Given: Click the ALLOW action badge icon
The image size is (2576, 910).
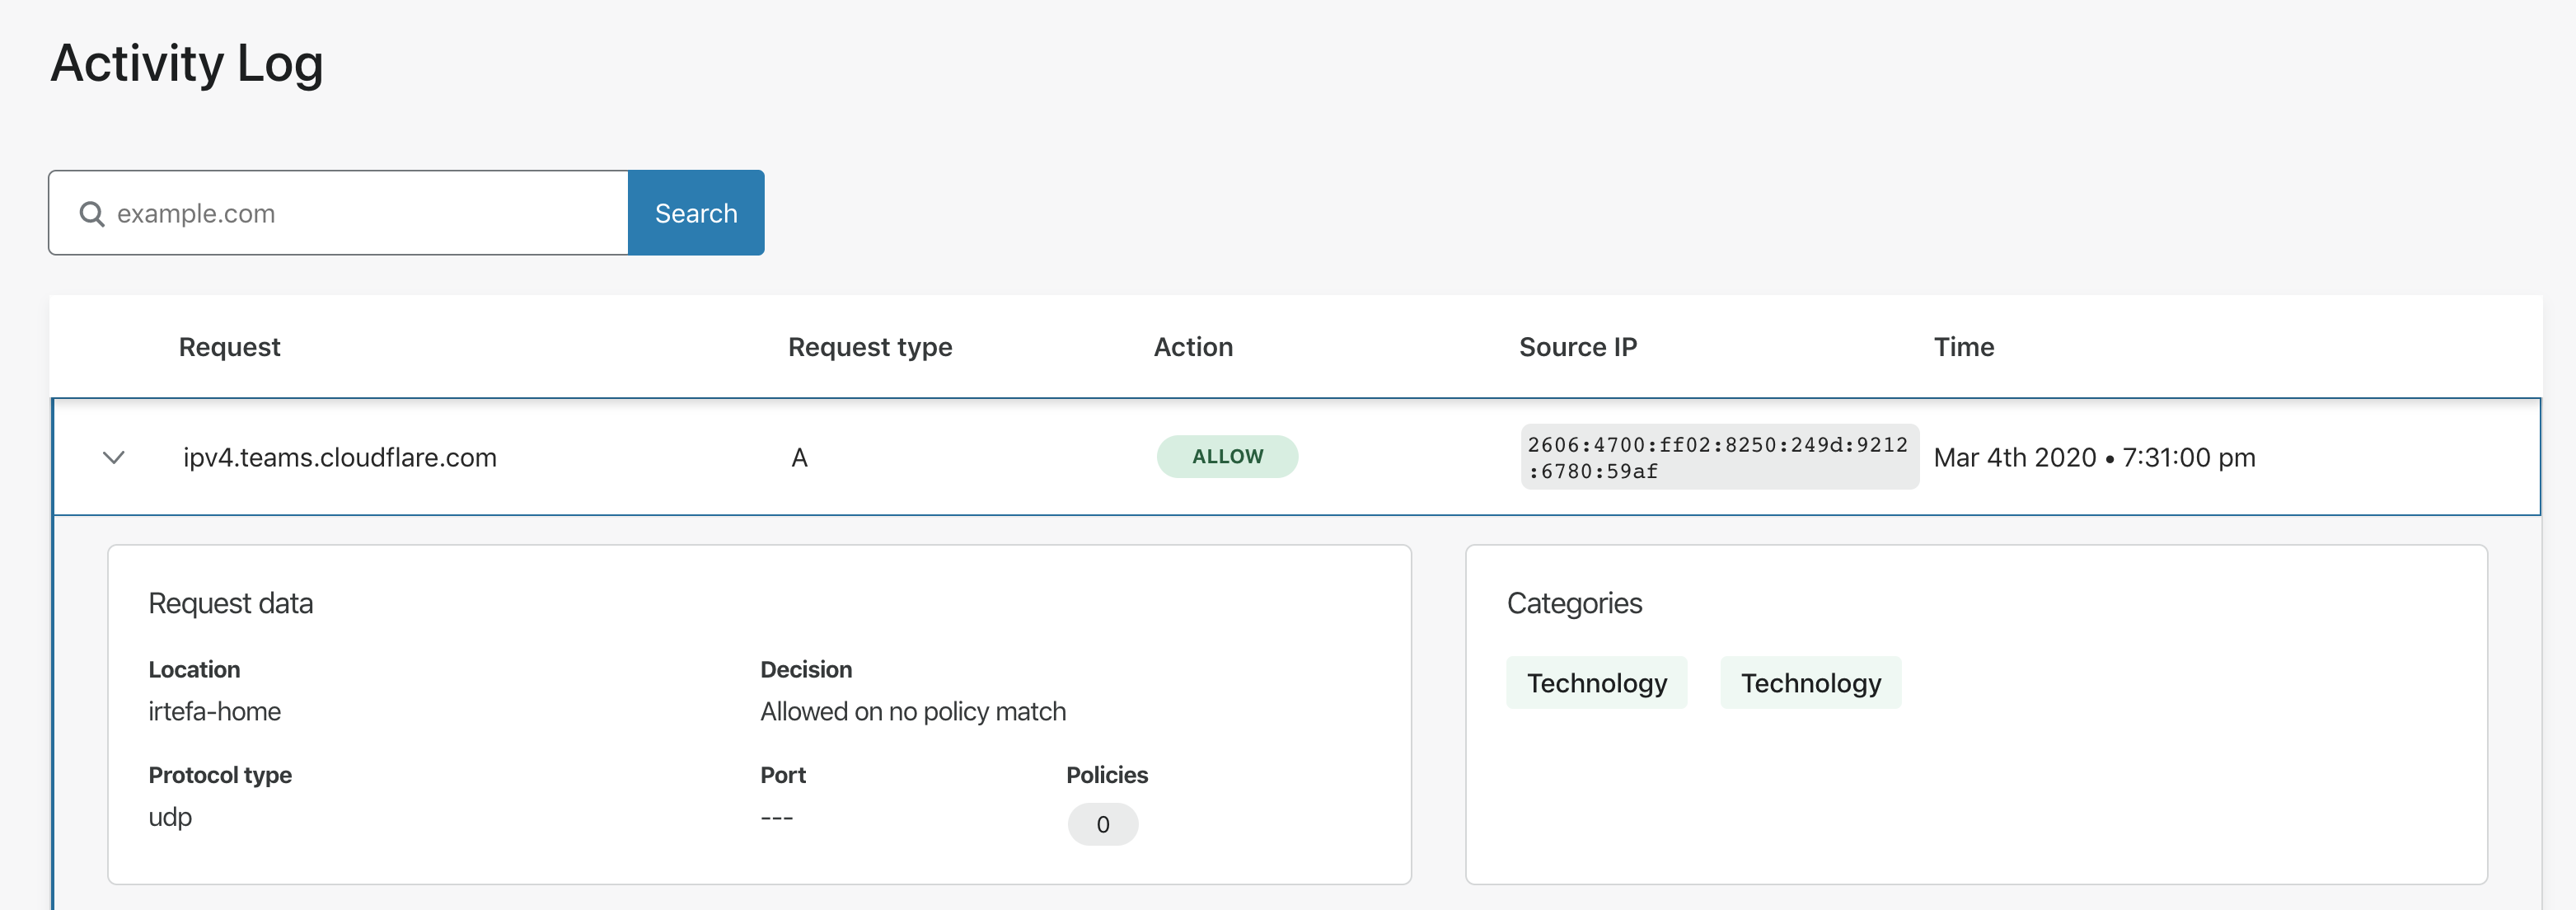Looking at the screenshot, I should coord(1227,457).
